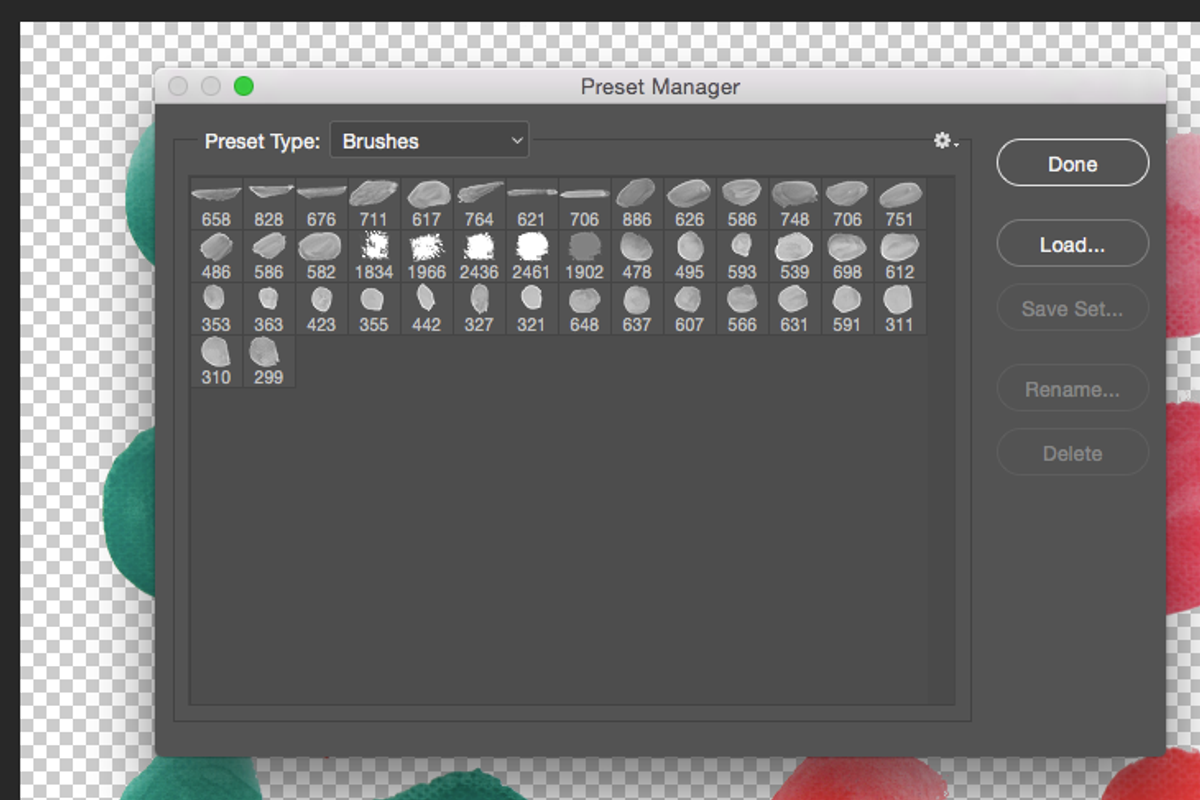The width and height of the screenshot is (1200, 800).
Task: Pick the brush preset labeled 310
Action: [x=216, y=362]
